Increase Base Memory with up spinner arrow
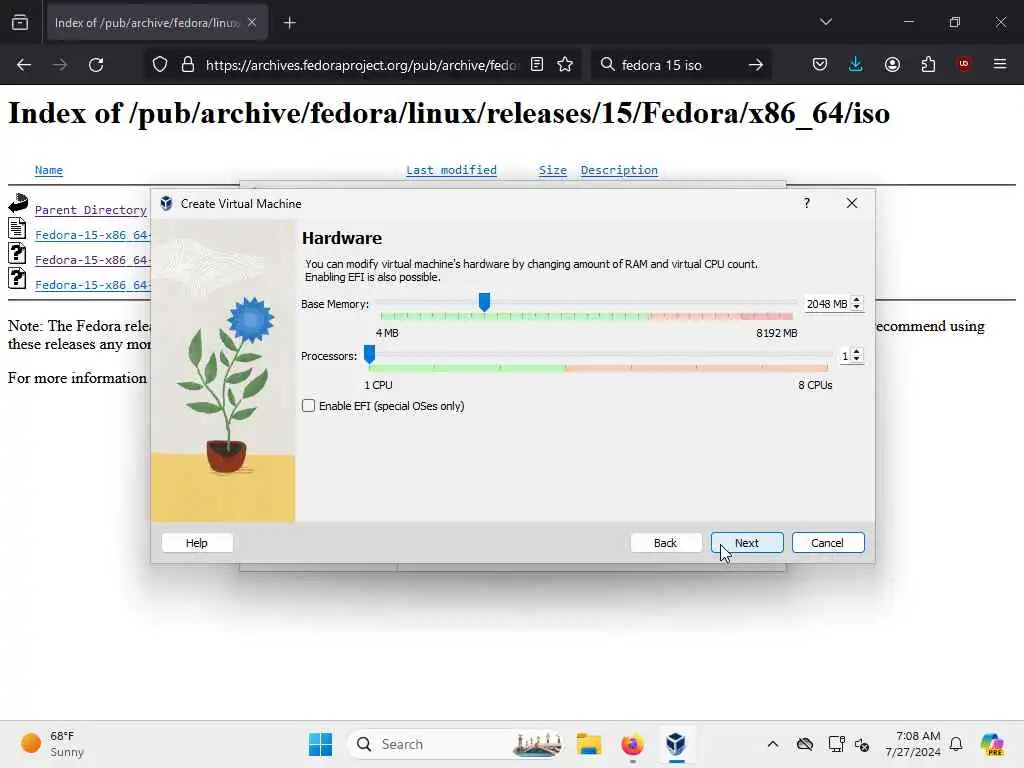Image resolution: width=1024 pixels, height=768 pixels. pos(857,300)
